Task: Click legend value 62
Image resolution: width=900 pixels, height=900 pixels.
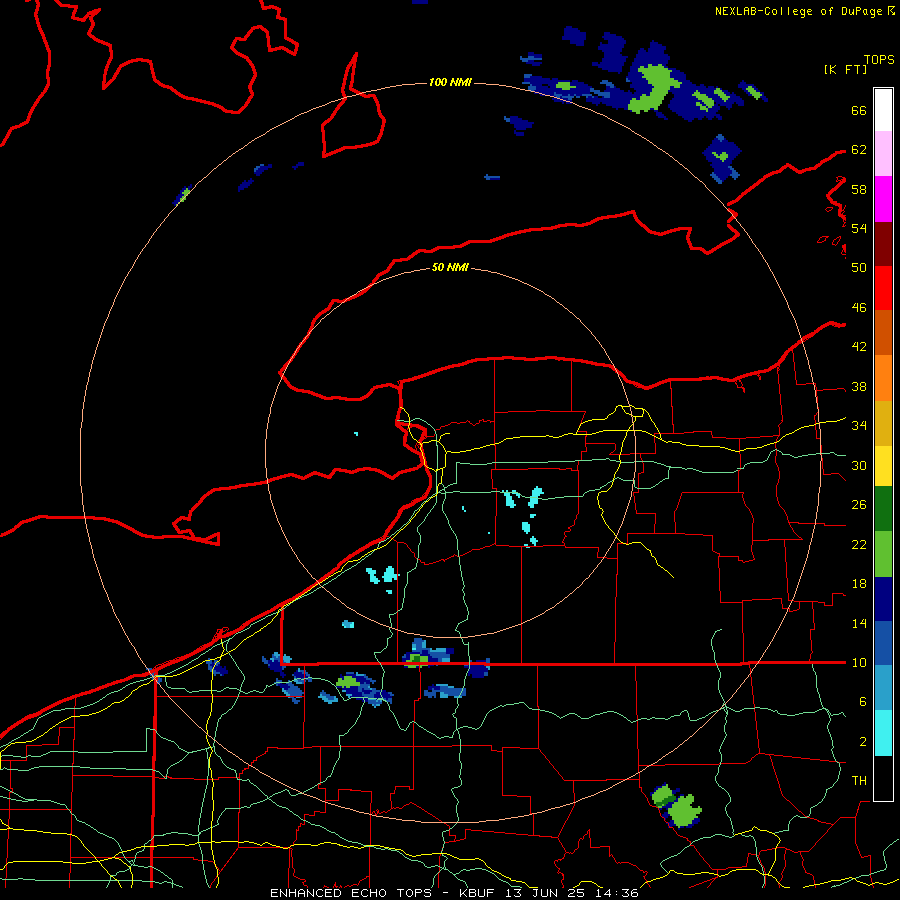Action: pos(859,150)
